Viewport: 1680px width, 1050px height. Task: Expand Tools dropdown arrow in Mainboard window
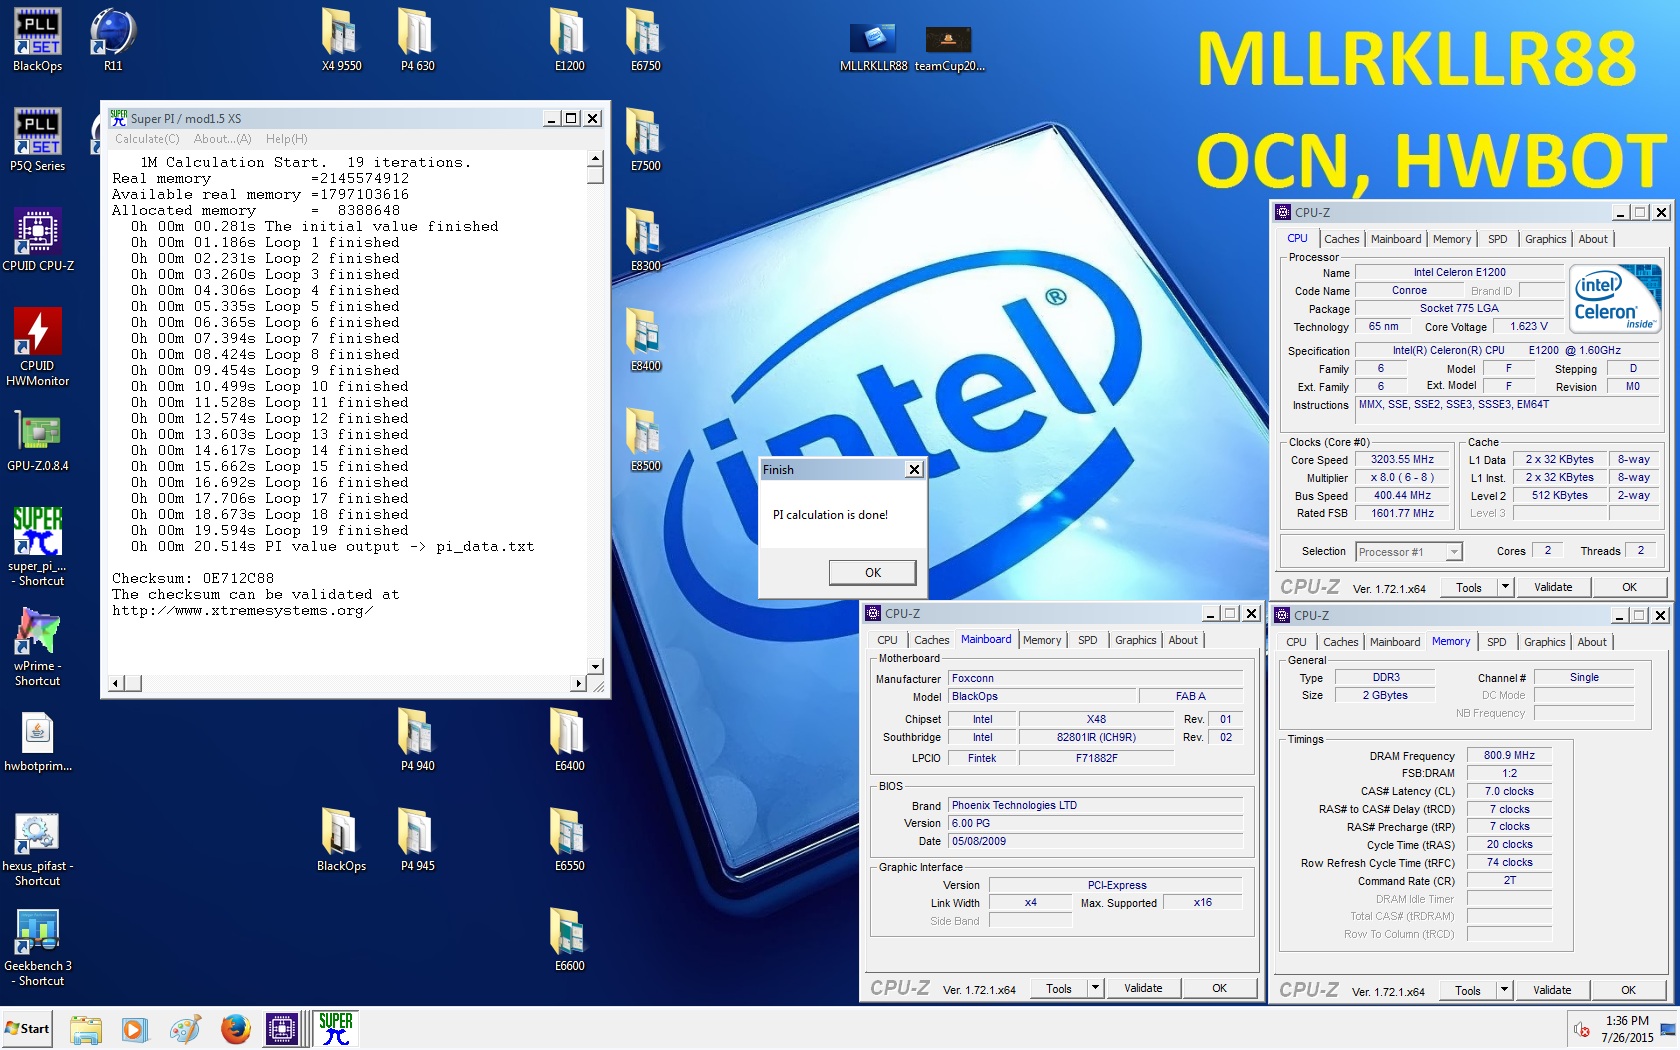(1095, 988)
